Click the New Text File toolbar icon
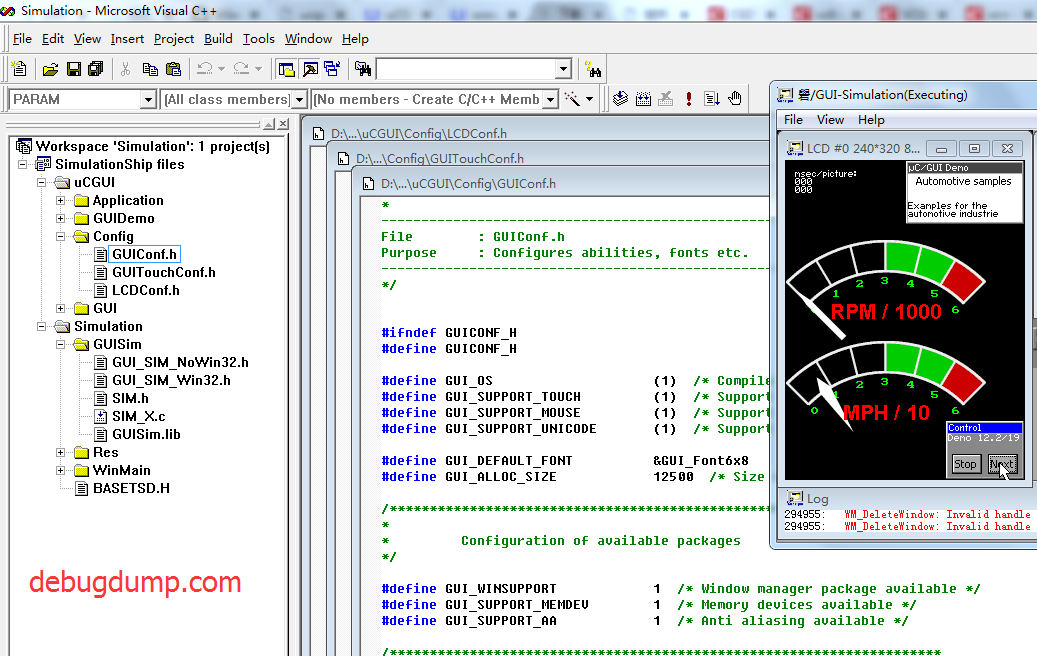The width and height of the screenshot is (1037, 656). (19, 68)
